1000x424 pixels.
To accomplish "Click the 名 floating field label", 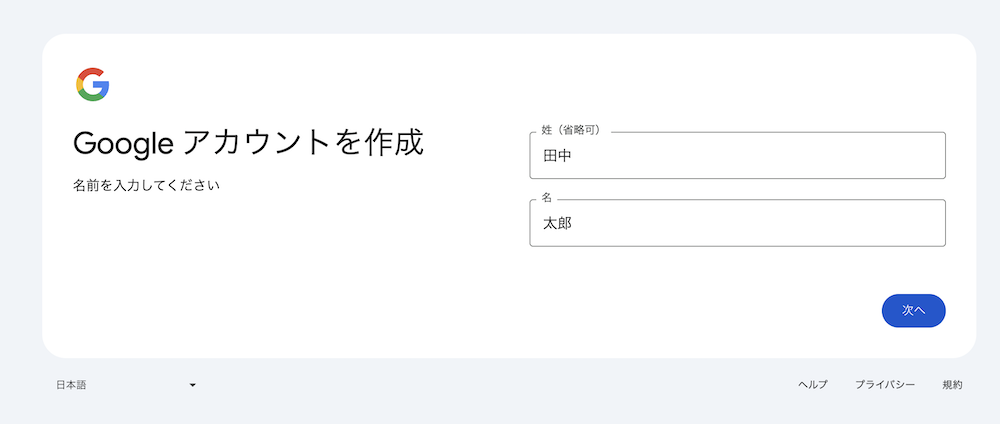I will pos(547,198).
